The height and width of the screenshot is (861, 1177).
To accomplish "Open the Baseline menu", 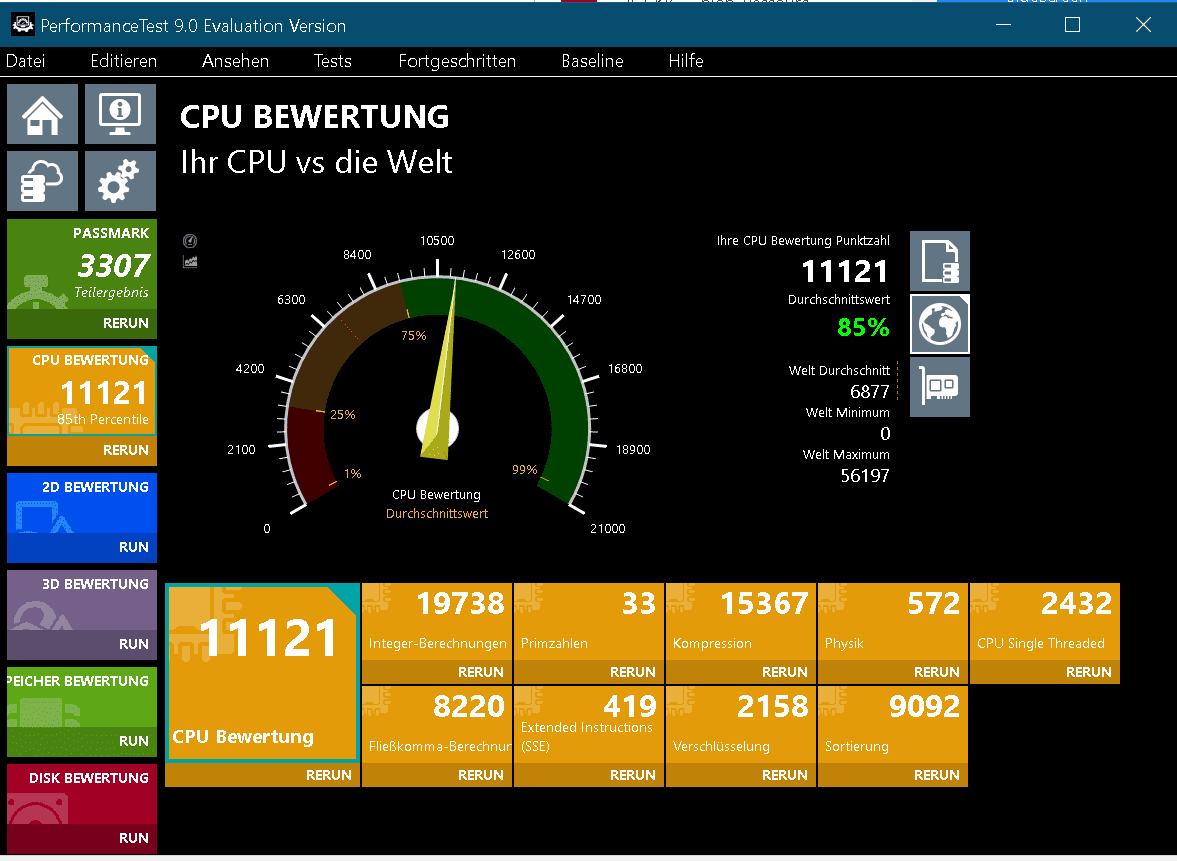I will click(x=592, y=61).
